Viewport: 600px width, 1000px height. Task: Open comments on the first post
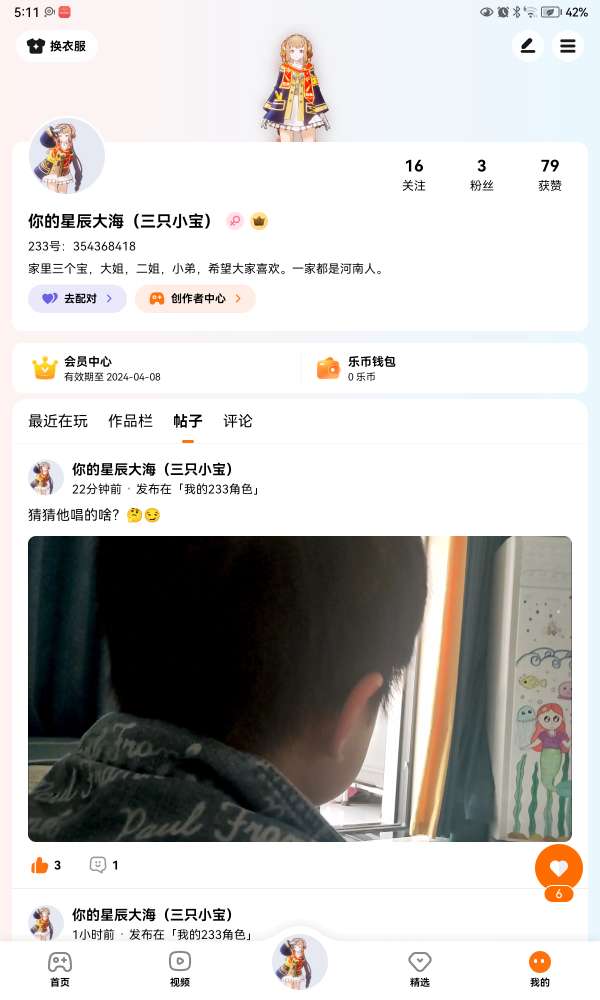point(98,865)
